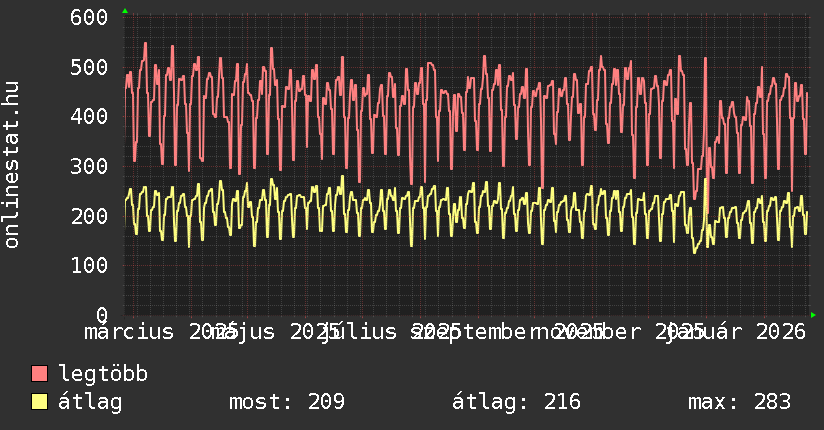Click the 400 y-axis label
This screenshot has width=824, height=430.
pyautogui.click(x=90, y=117)
